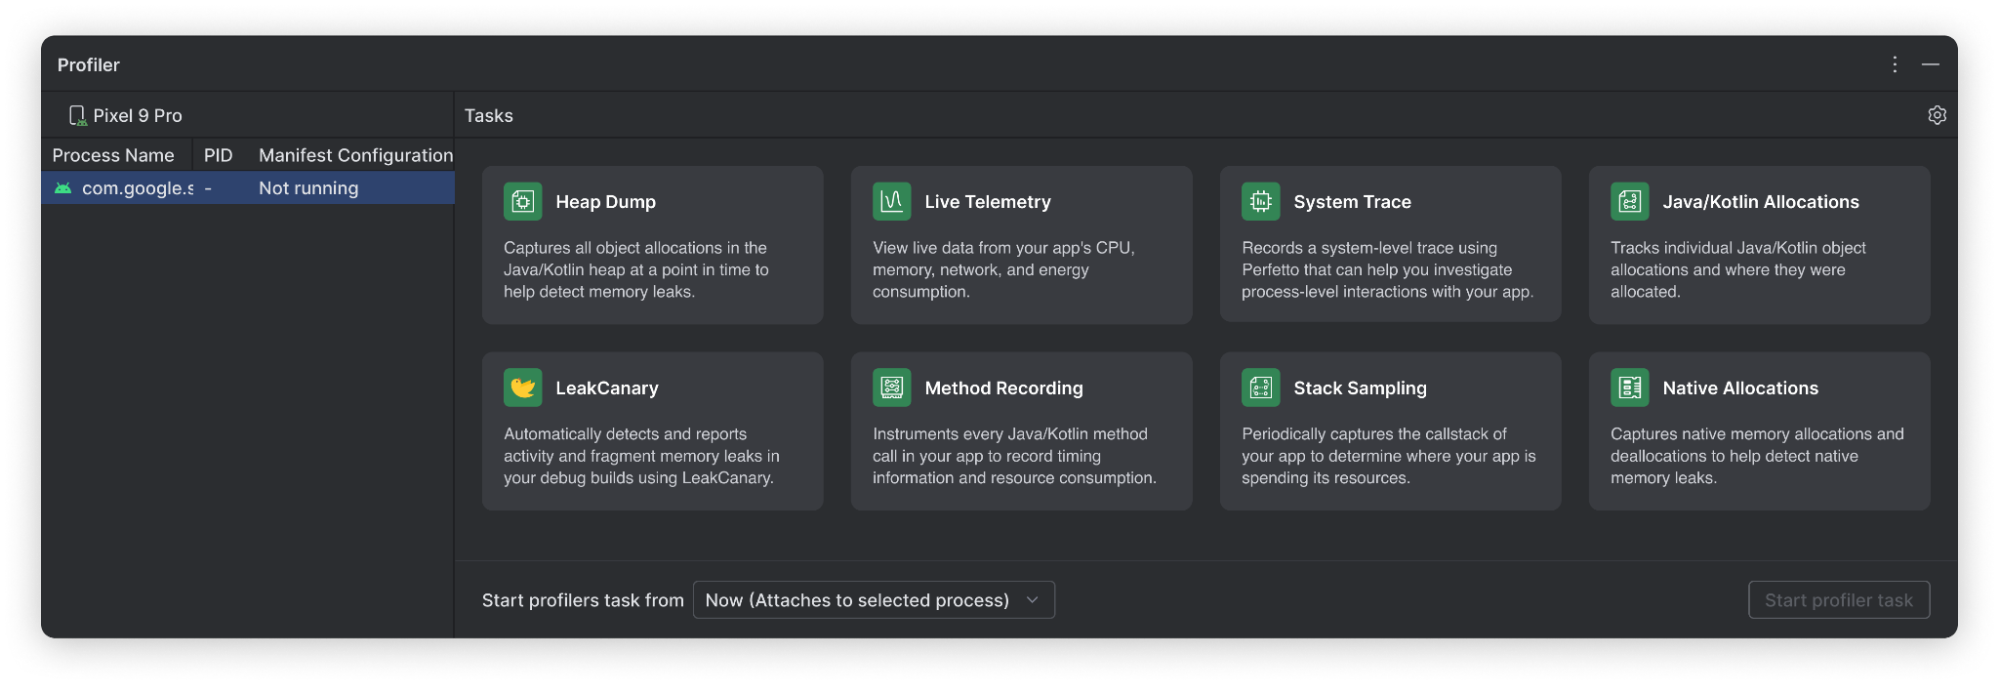Select the Native Allocations task title
This screenshot has width=1999, height=685.
click(1740, 388)
